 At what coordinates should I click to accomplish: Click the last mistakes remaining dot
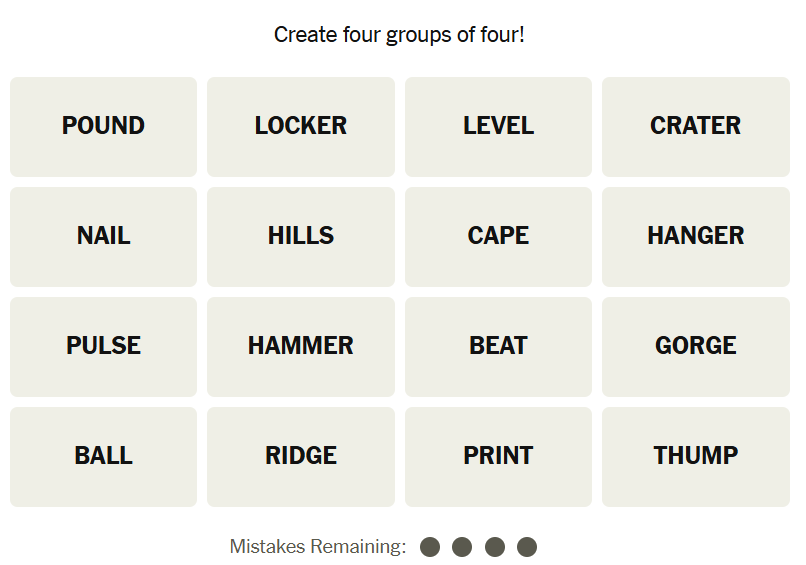527,547
